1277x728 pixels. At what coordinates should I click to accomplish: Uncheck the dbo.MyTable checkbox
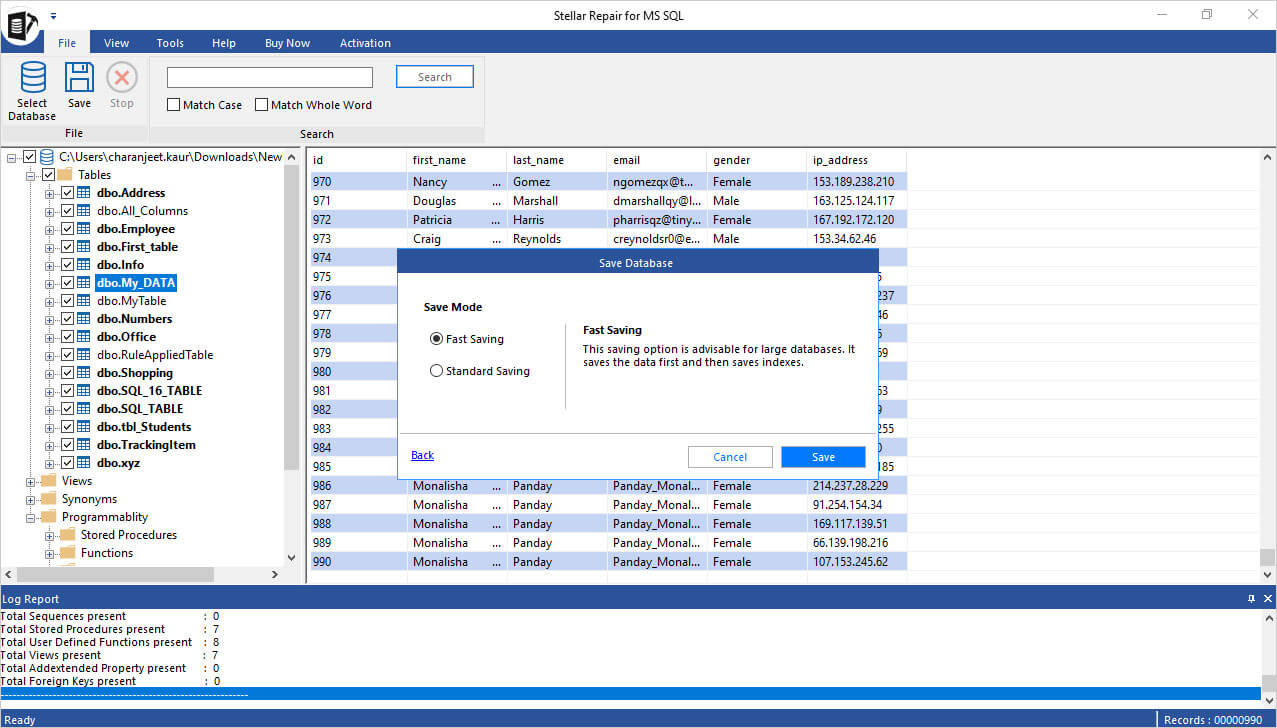coord(67,301)
